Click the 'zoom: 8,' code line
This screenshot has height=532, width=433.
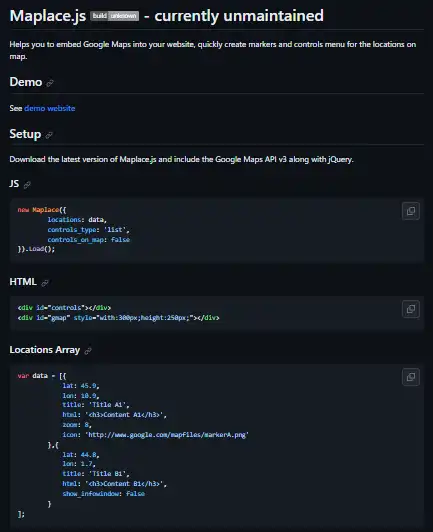77,425
